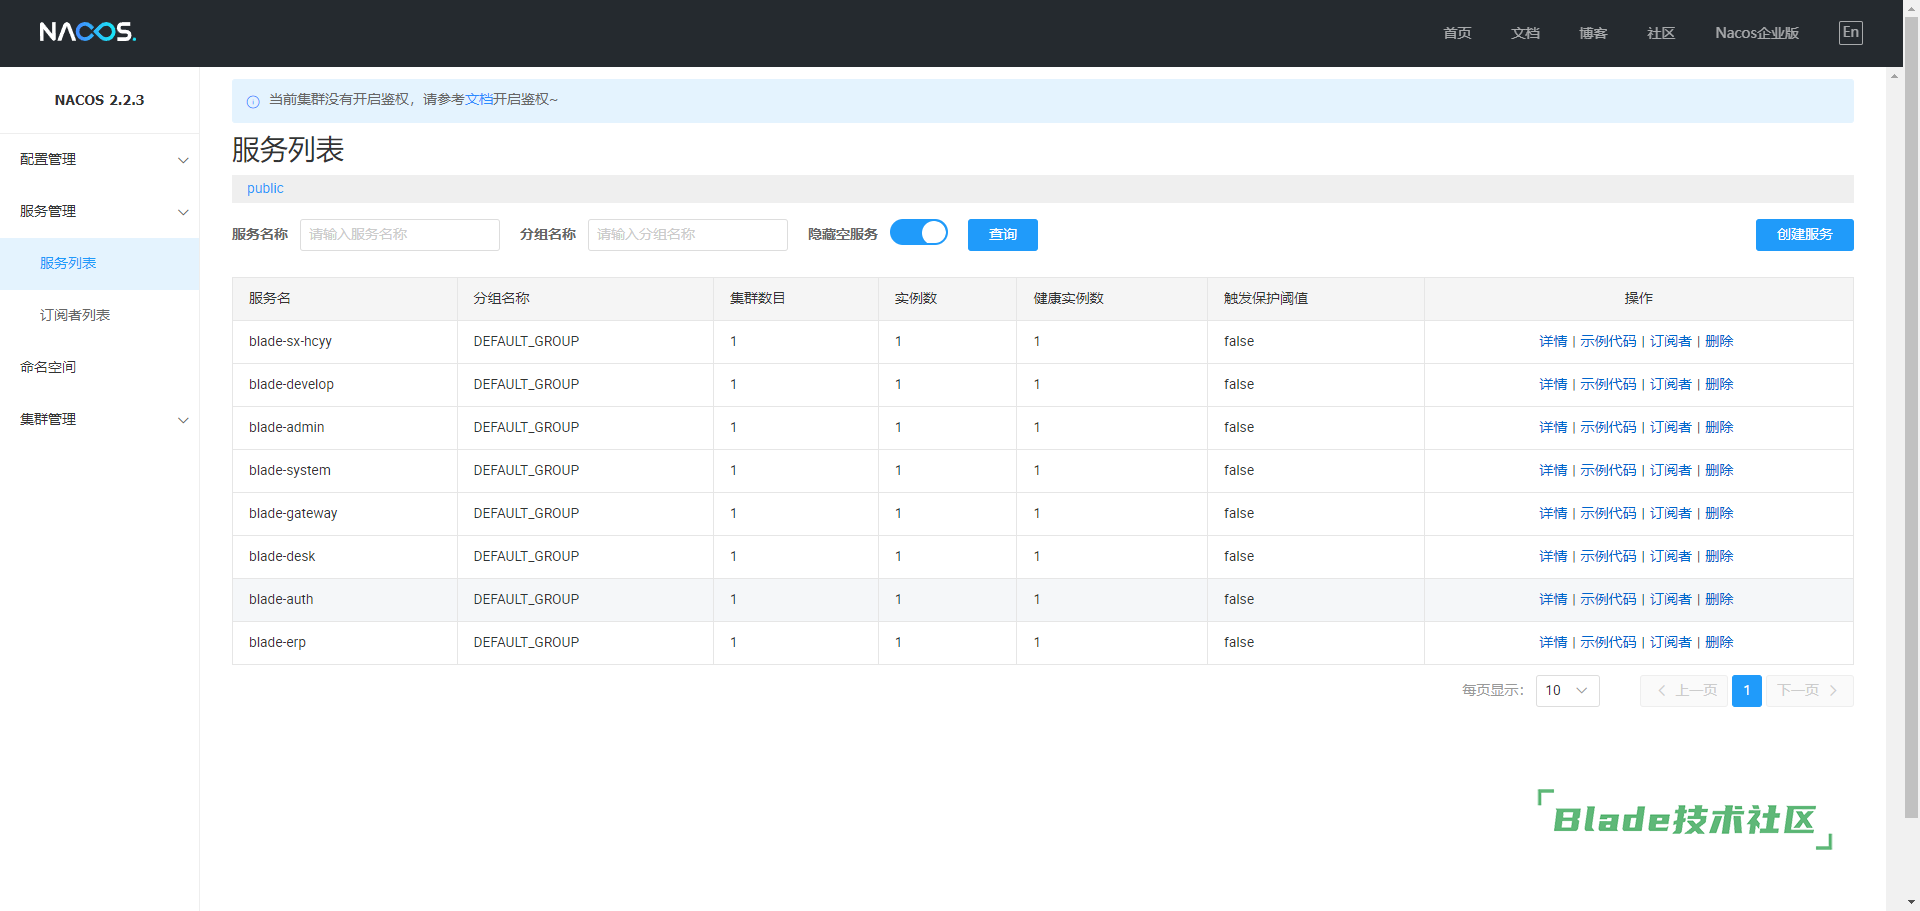Click the 上一页 previous page button
1920x911 pixels.
pos(1684,691)
